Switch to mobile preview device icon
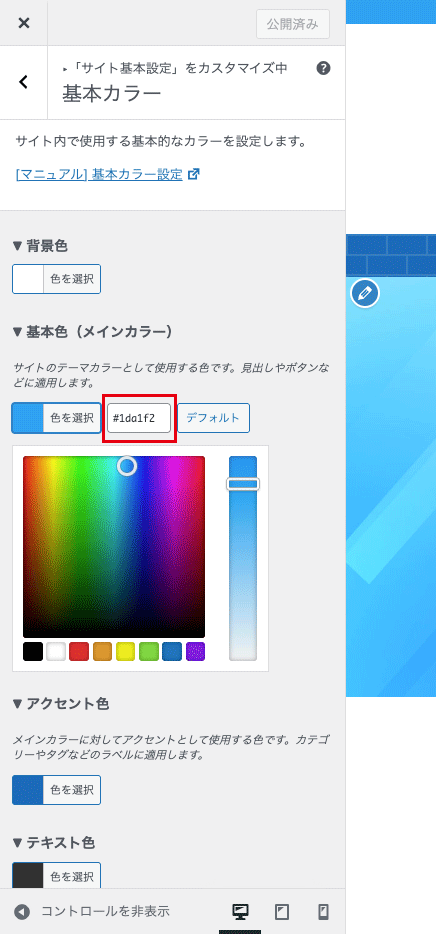This screenshot has width=436, height=934. [x=323, y=911]
